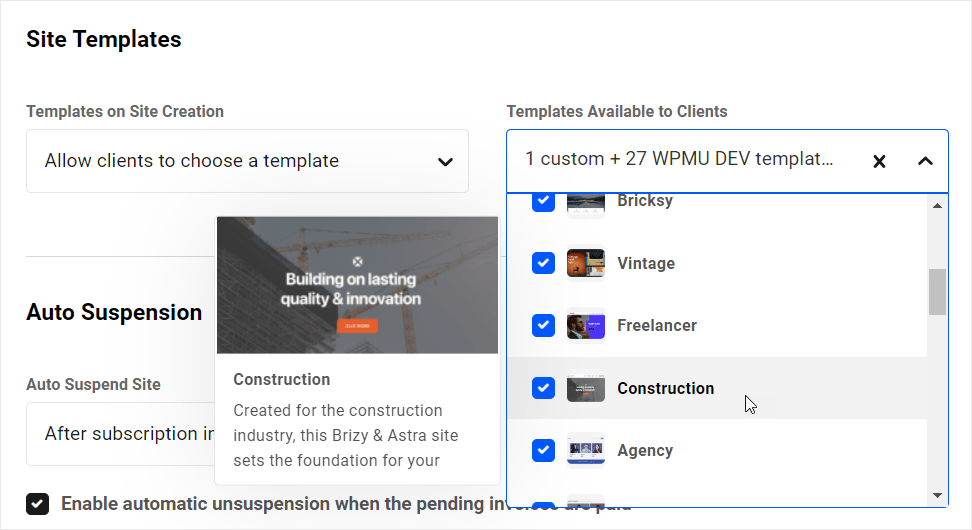The image size is (972, 530).
Task: Clear selected templates with the X icon
Action: click(x=879, y=162)
